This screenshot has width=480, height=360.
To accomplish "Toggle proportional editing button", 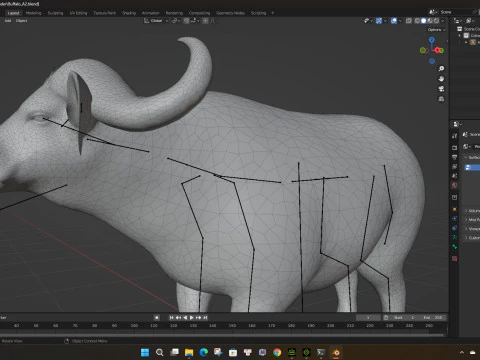I will click(x=205, y=21).
